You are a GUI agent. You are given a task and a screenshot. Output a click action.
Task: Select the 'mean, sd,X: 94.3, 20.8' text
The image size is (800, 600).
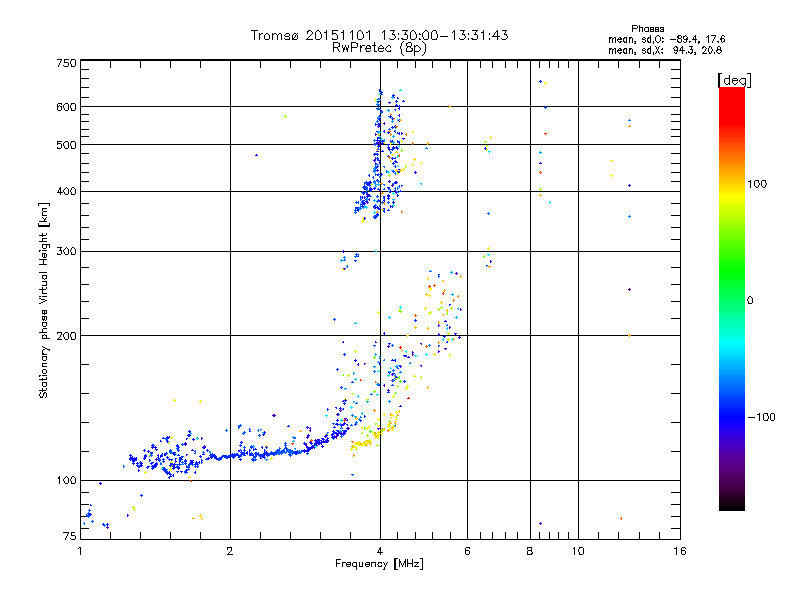tap(665, 50)
